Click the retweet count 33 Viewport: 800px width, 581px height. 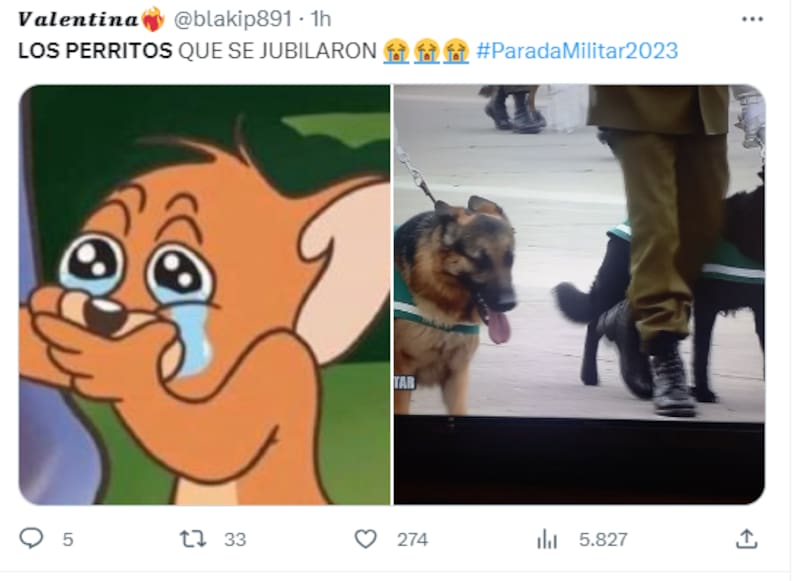tap(235, 540)
